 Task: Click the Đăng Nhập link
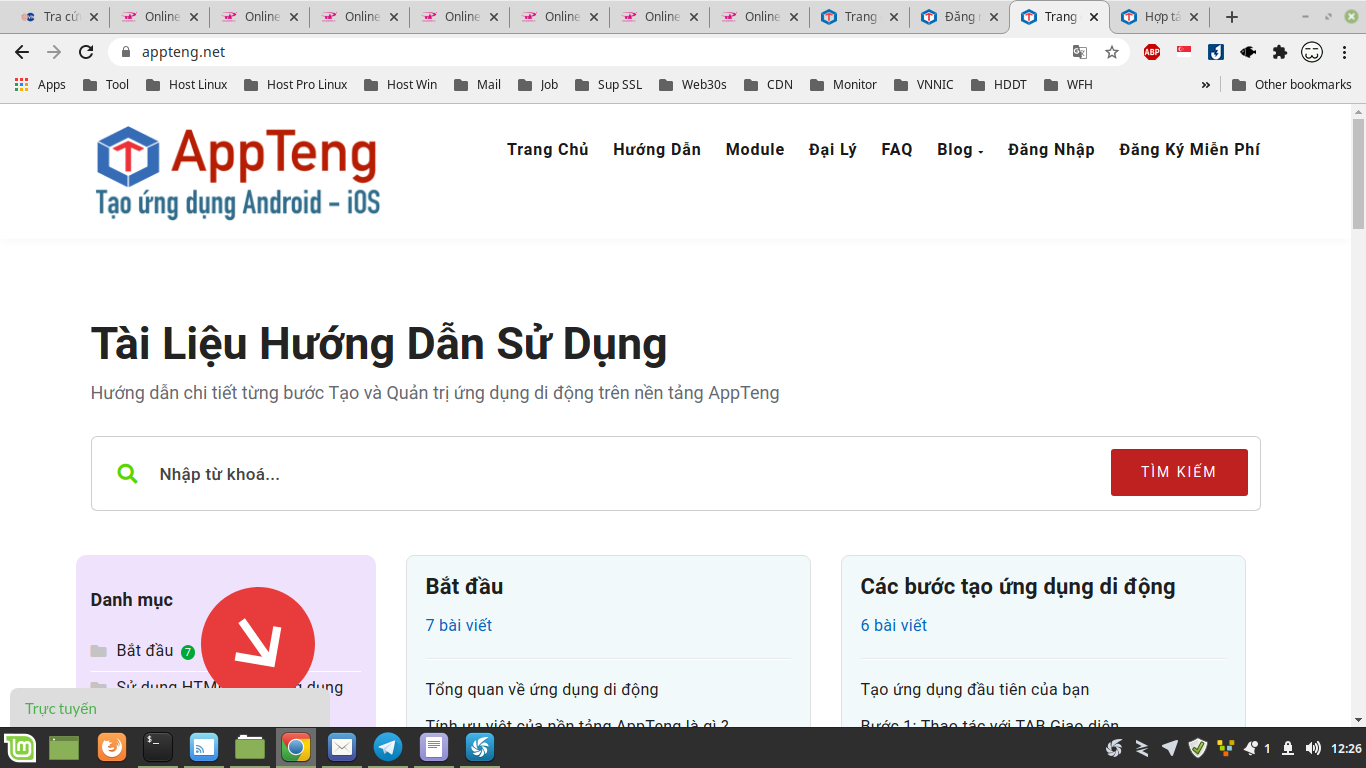click(1051, 149)
